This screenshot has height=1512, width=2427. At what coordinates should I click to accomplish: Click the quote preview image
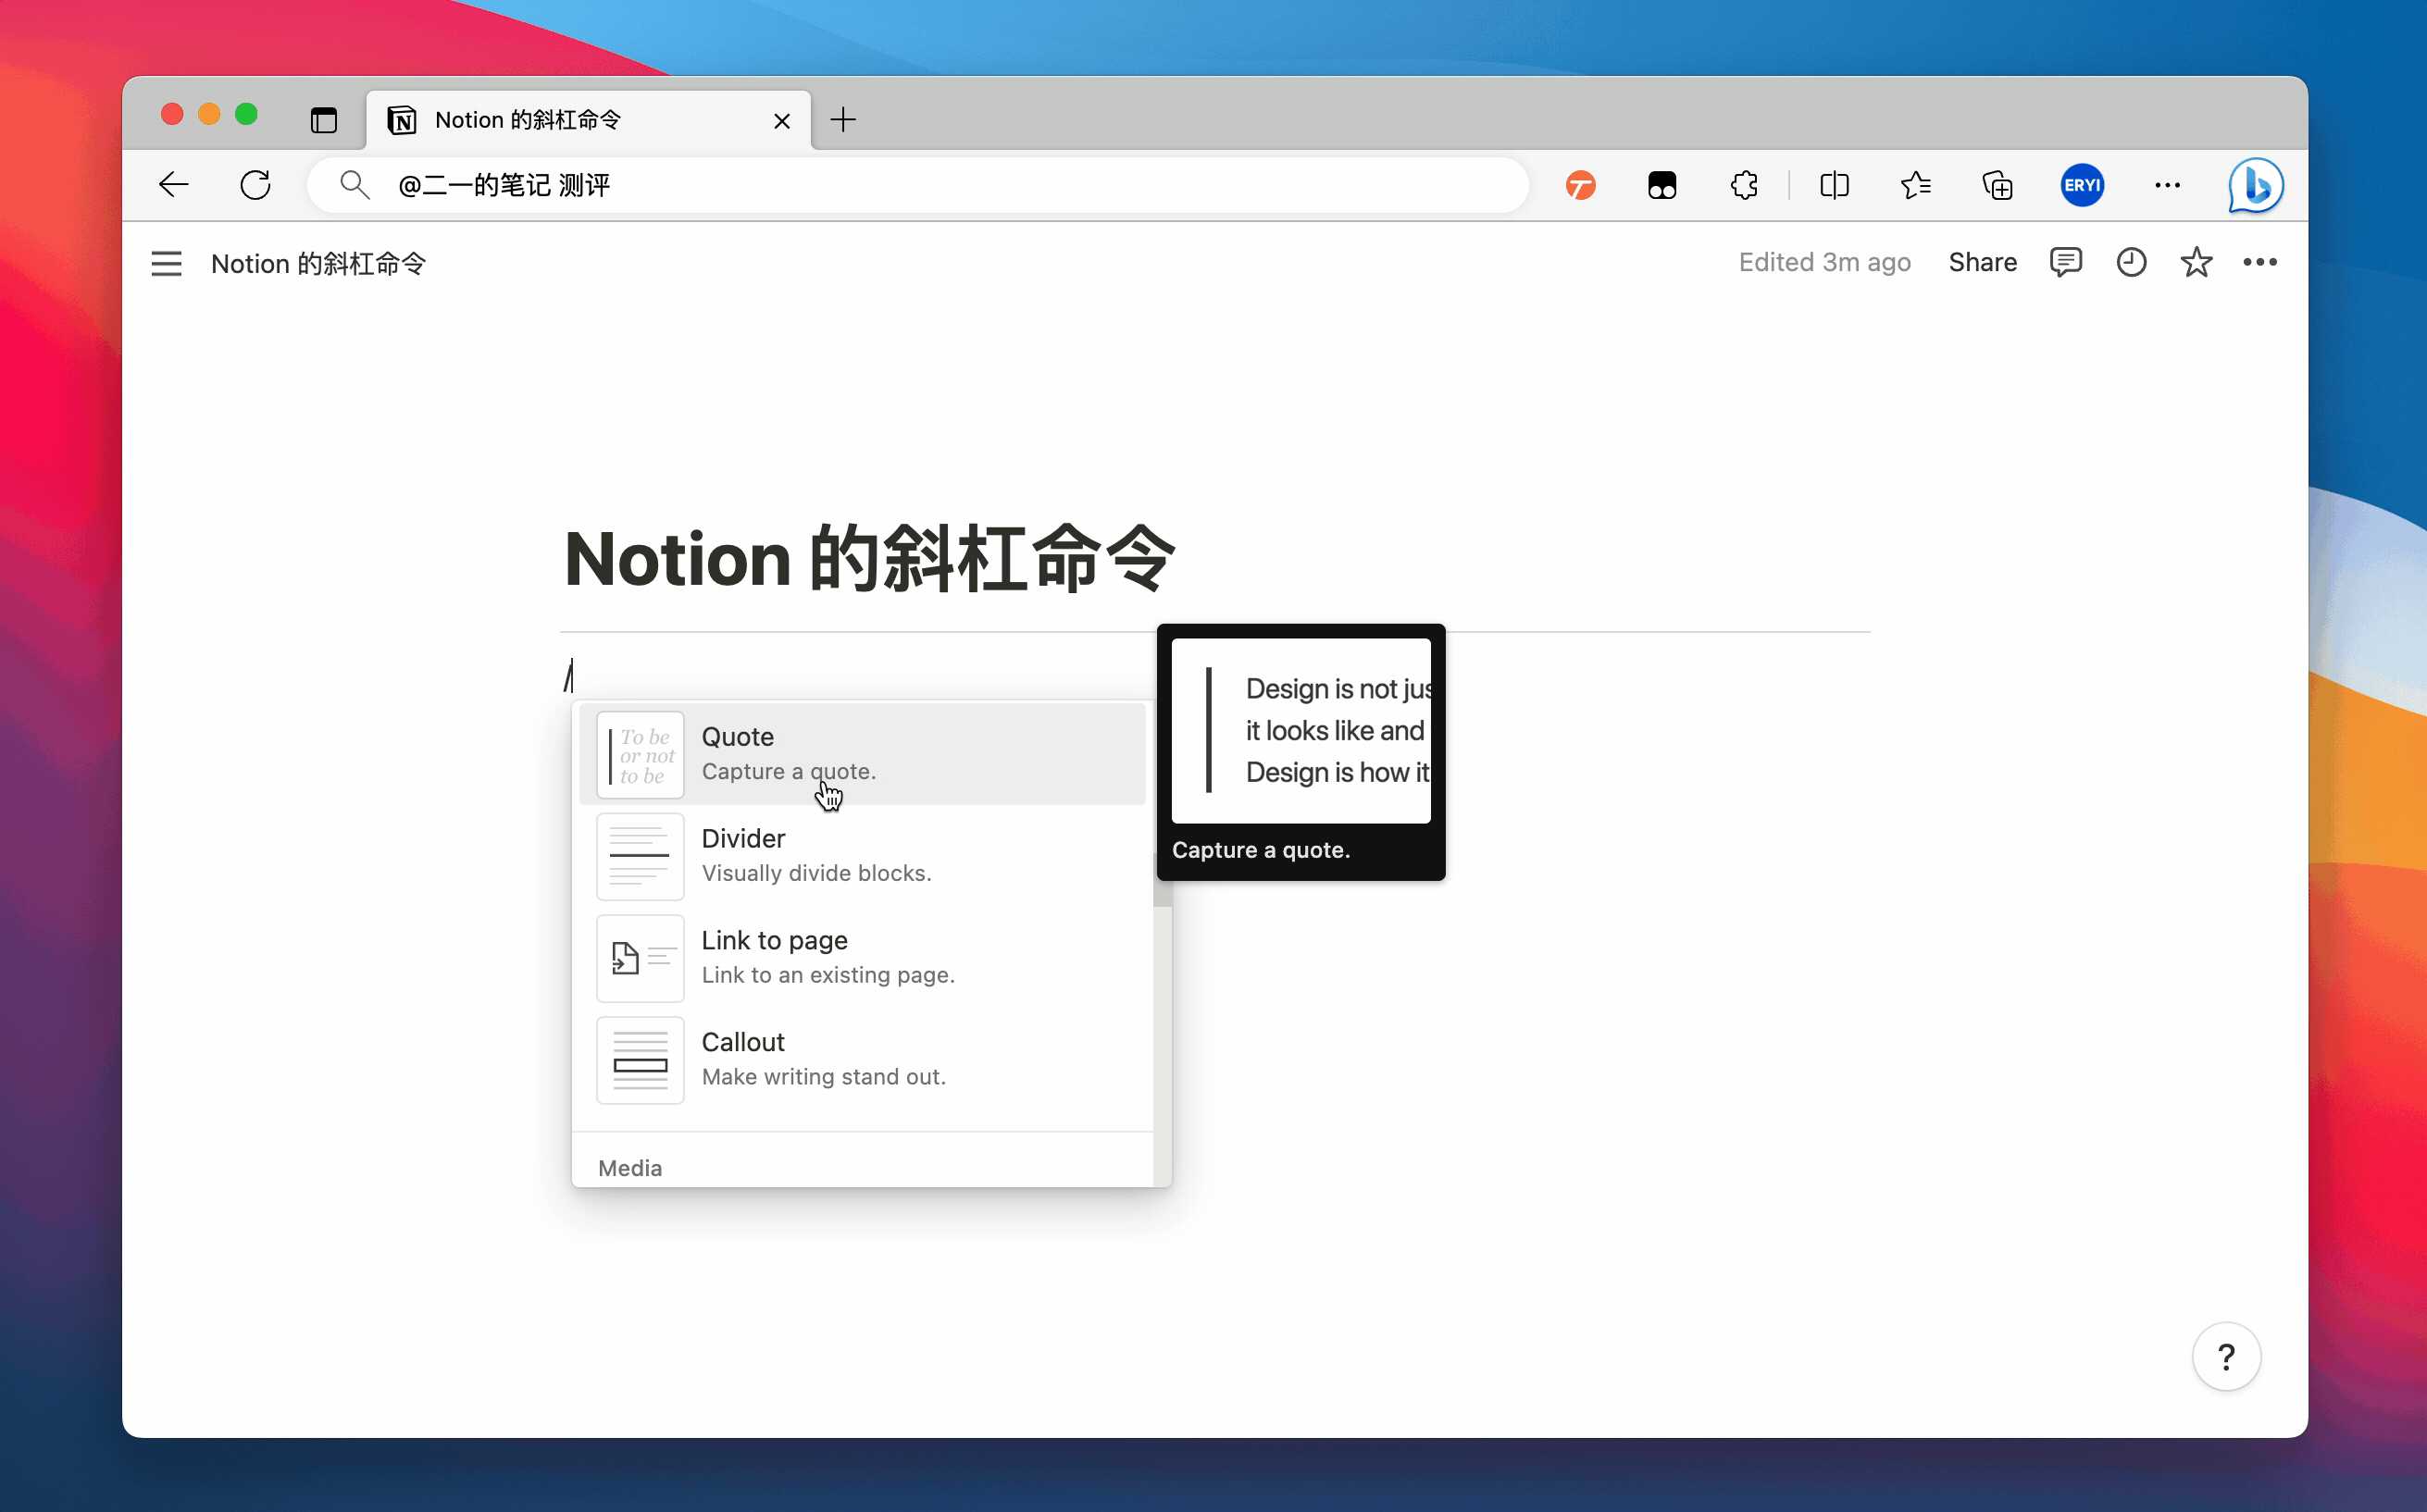[1301, 730]
